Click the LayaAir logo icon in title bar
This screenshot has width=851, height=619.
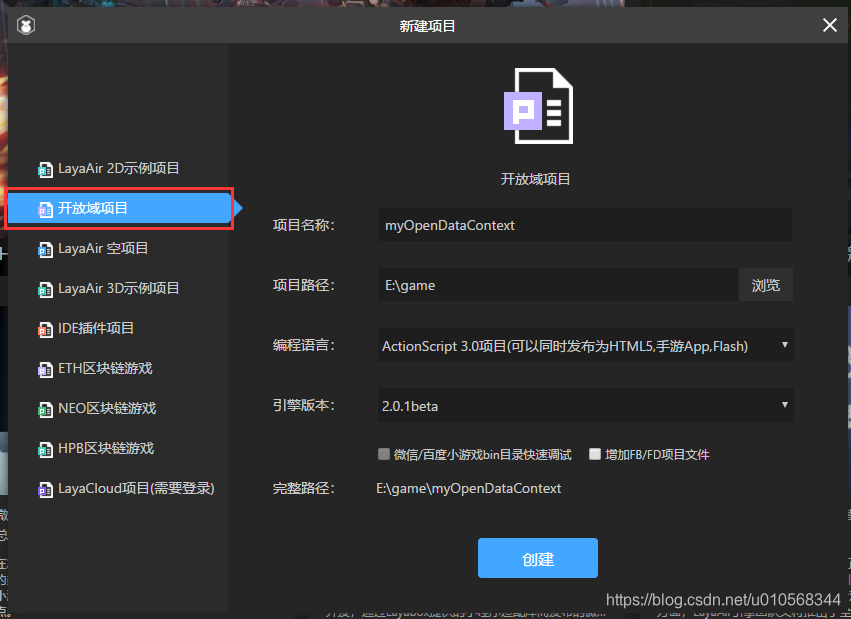point(26,25)
